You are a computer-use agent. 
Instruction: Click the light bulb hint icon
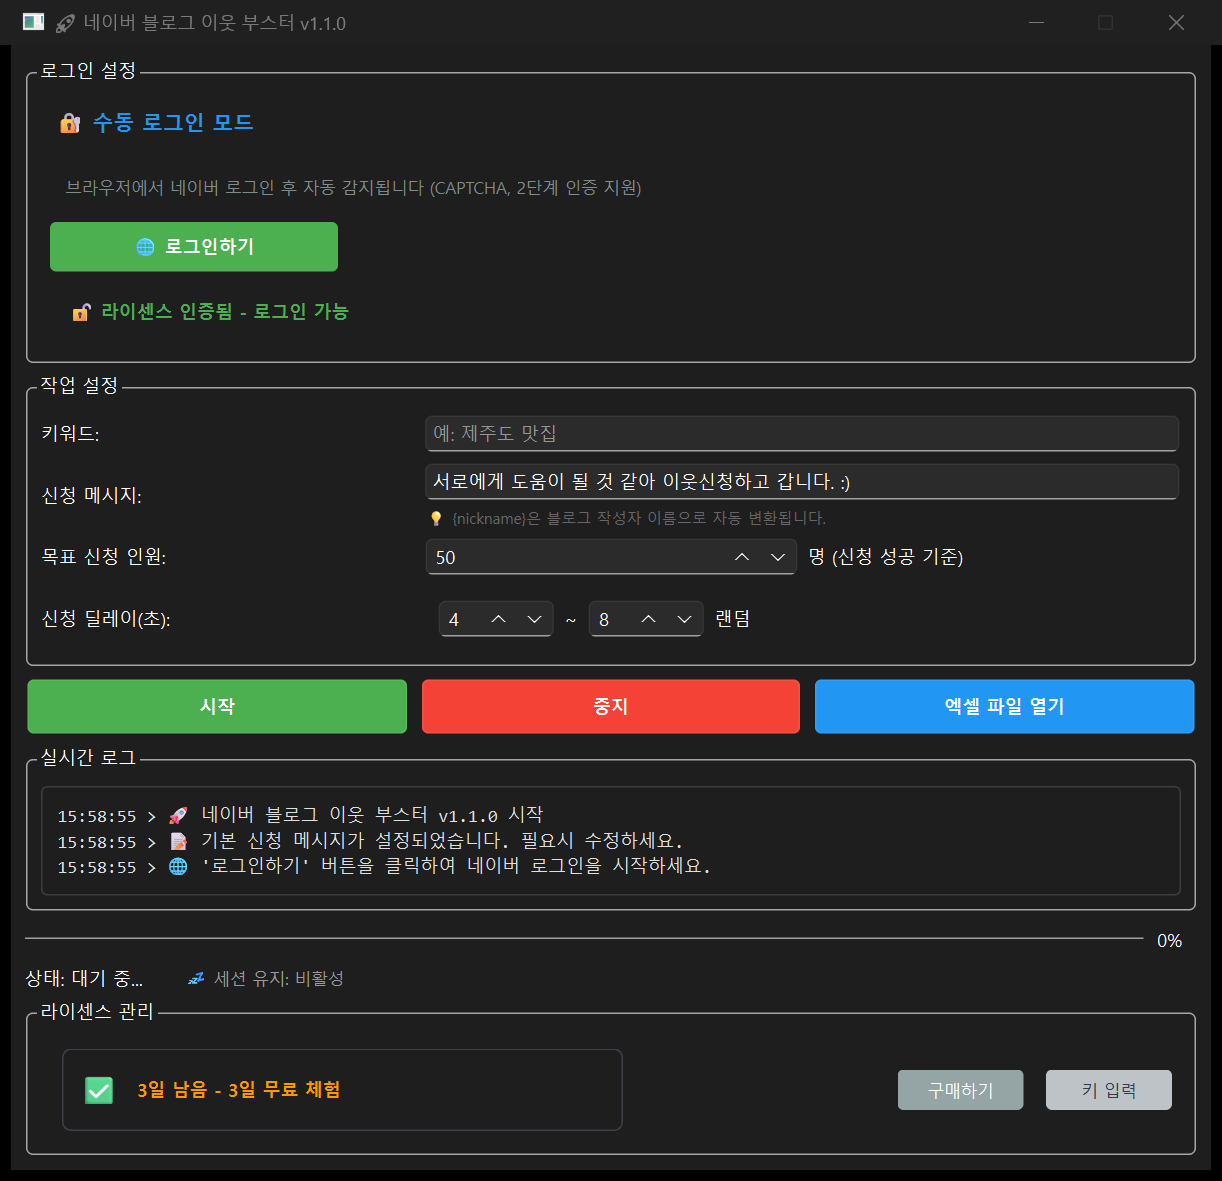tap(436, 518)
